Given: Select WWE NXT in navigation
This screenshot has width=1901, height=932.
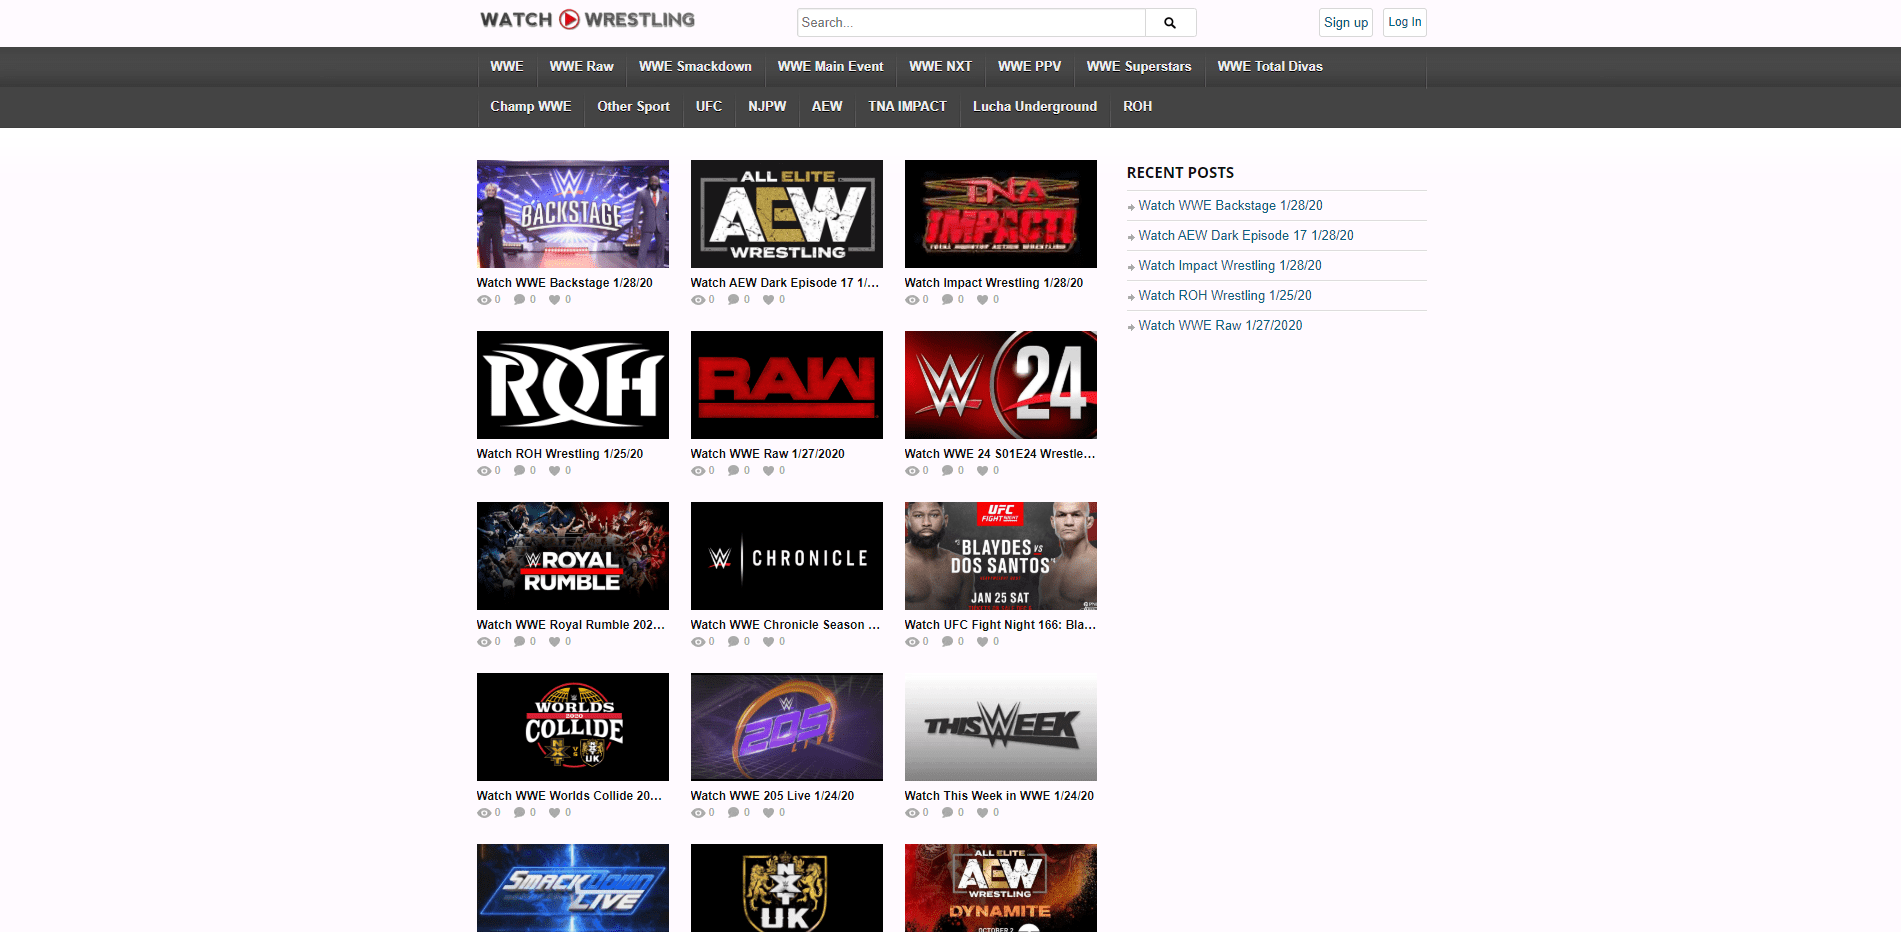Looking at the screenshot, I should point(941,67).
